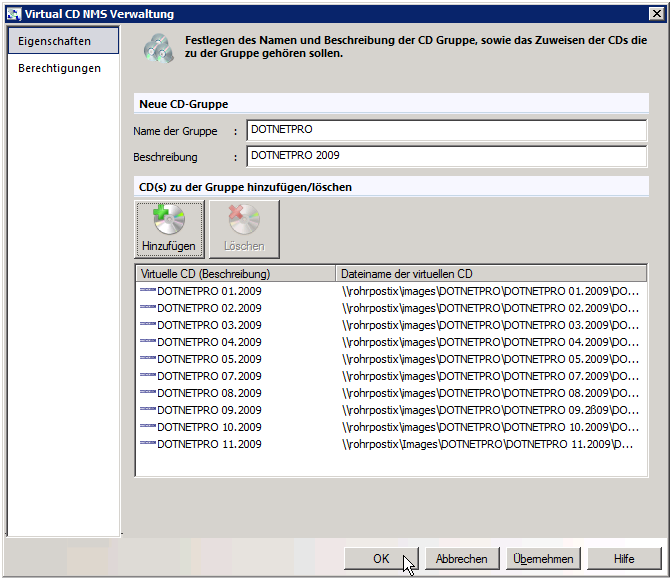Click the Virtual CD app icon in title bar
Image resolution: width=671 pixels, height=578 pixels.
[x=14, y=14]
